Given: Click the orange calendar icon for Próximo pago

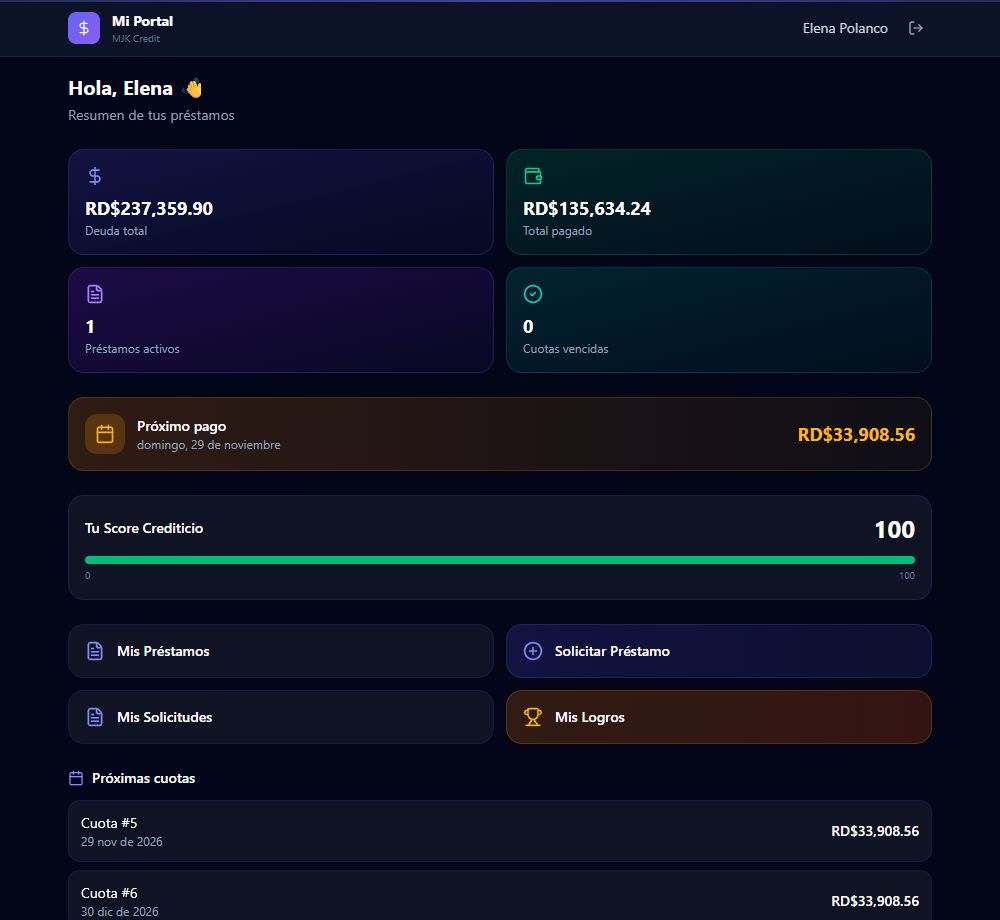Looking at the screenshot, I should point(105,434).
